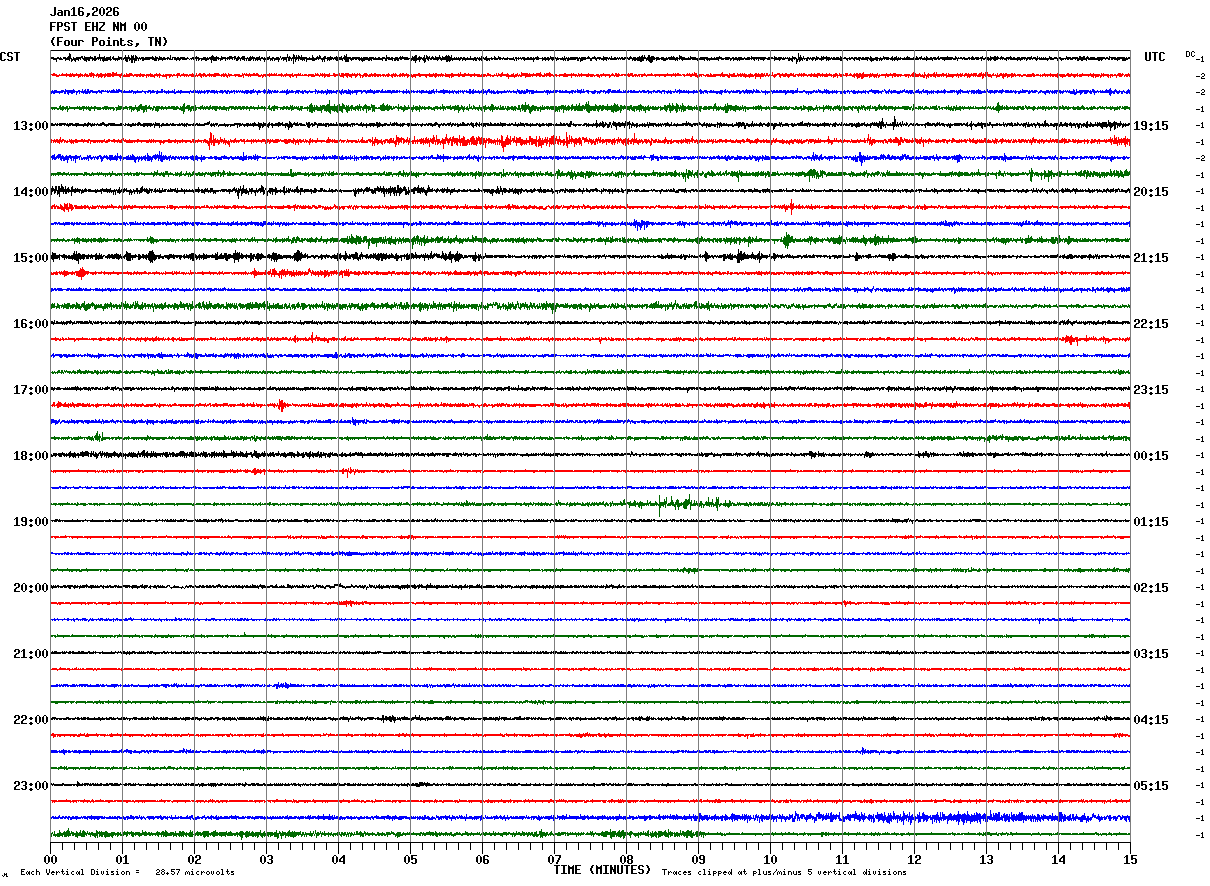
Task: Click minute tick label 14 on time axis
Action: coord(1058,859)
